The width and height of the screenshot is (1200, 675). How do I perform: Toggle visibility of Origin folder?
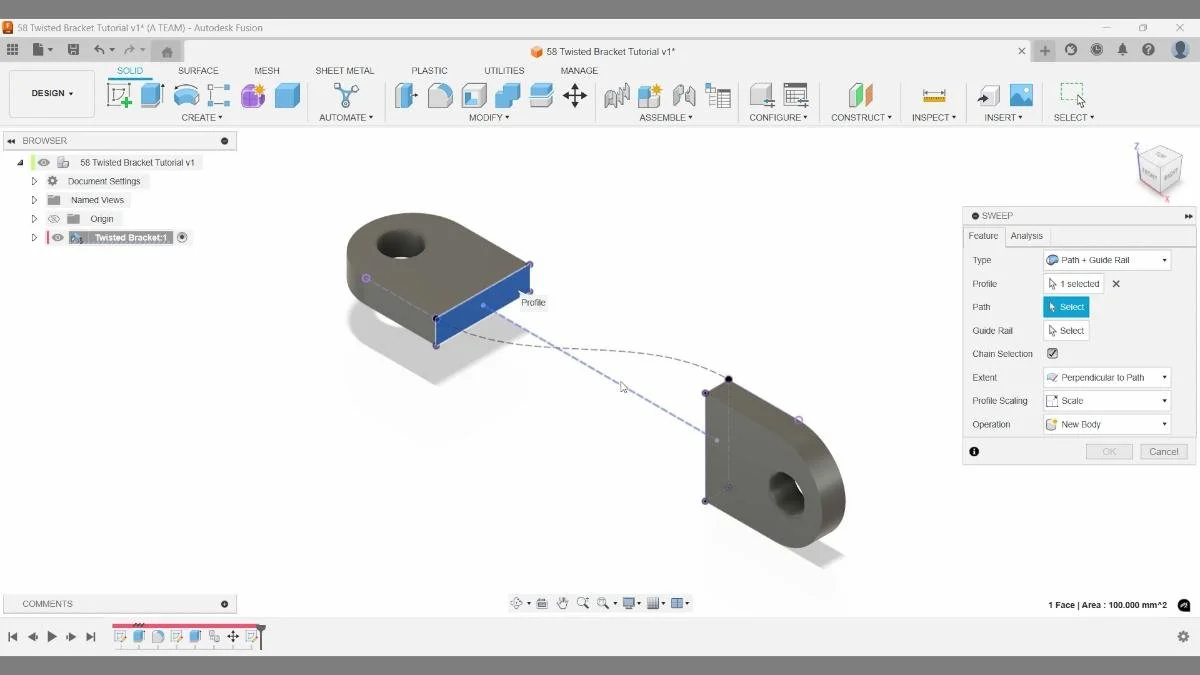coord(55,219)
